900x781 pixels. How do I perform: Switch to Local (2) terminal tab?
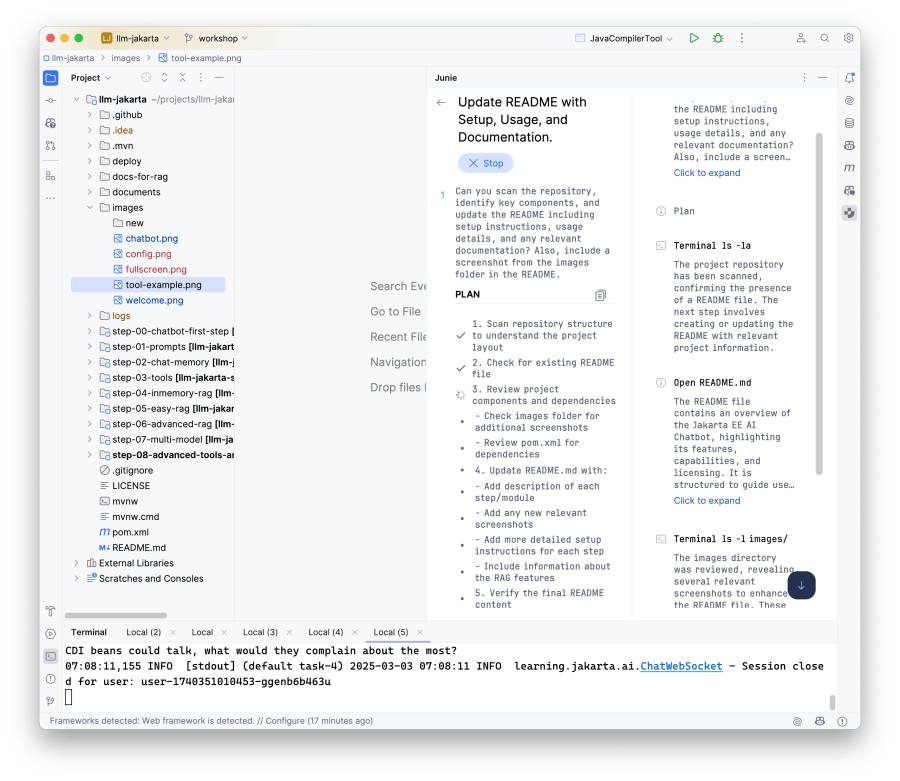pos(143,632)
